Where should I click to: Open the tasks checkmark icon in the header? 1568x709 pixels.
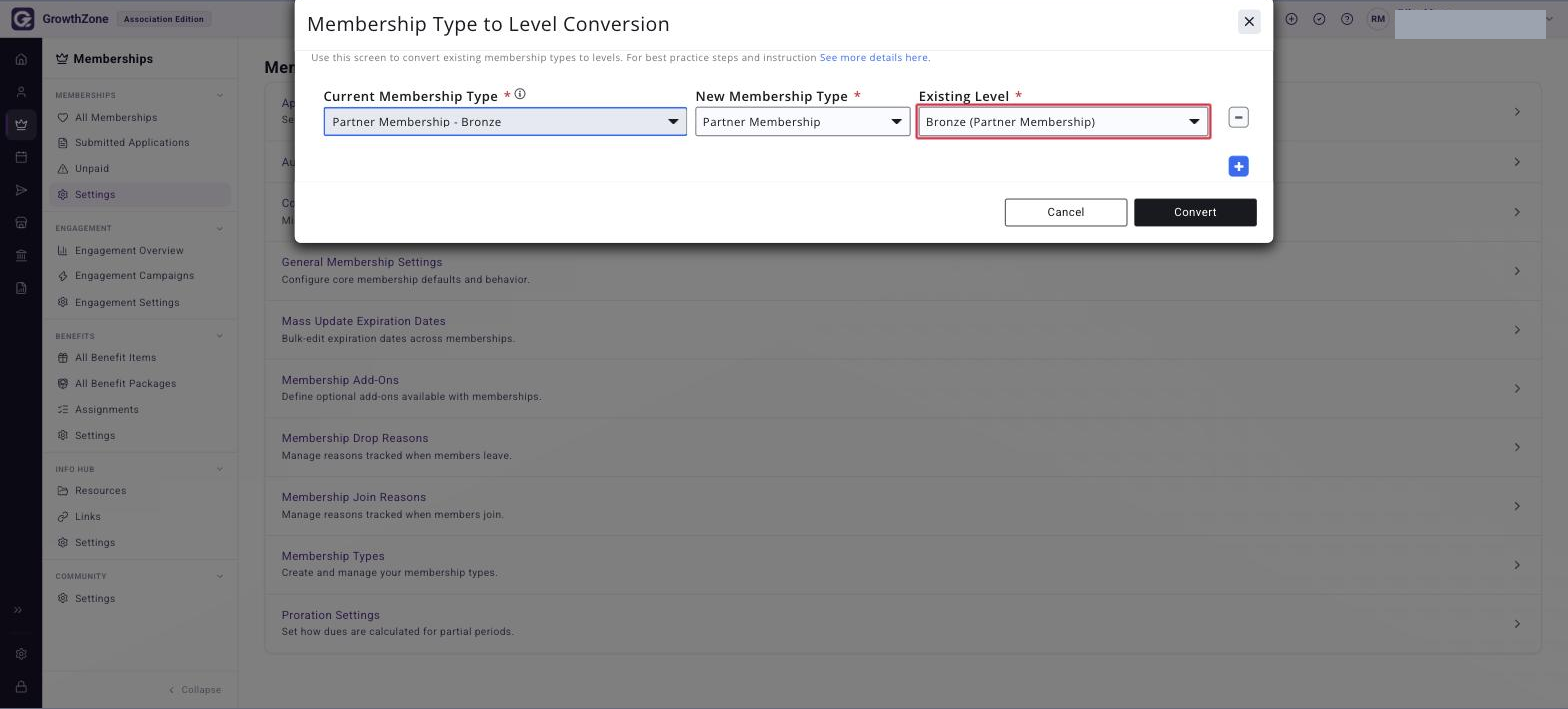click(x=1319, y=19)
